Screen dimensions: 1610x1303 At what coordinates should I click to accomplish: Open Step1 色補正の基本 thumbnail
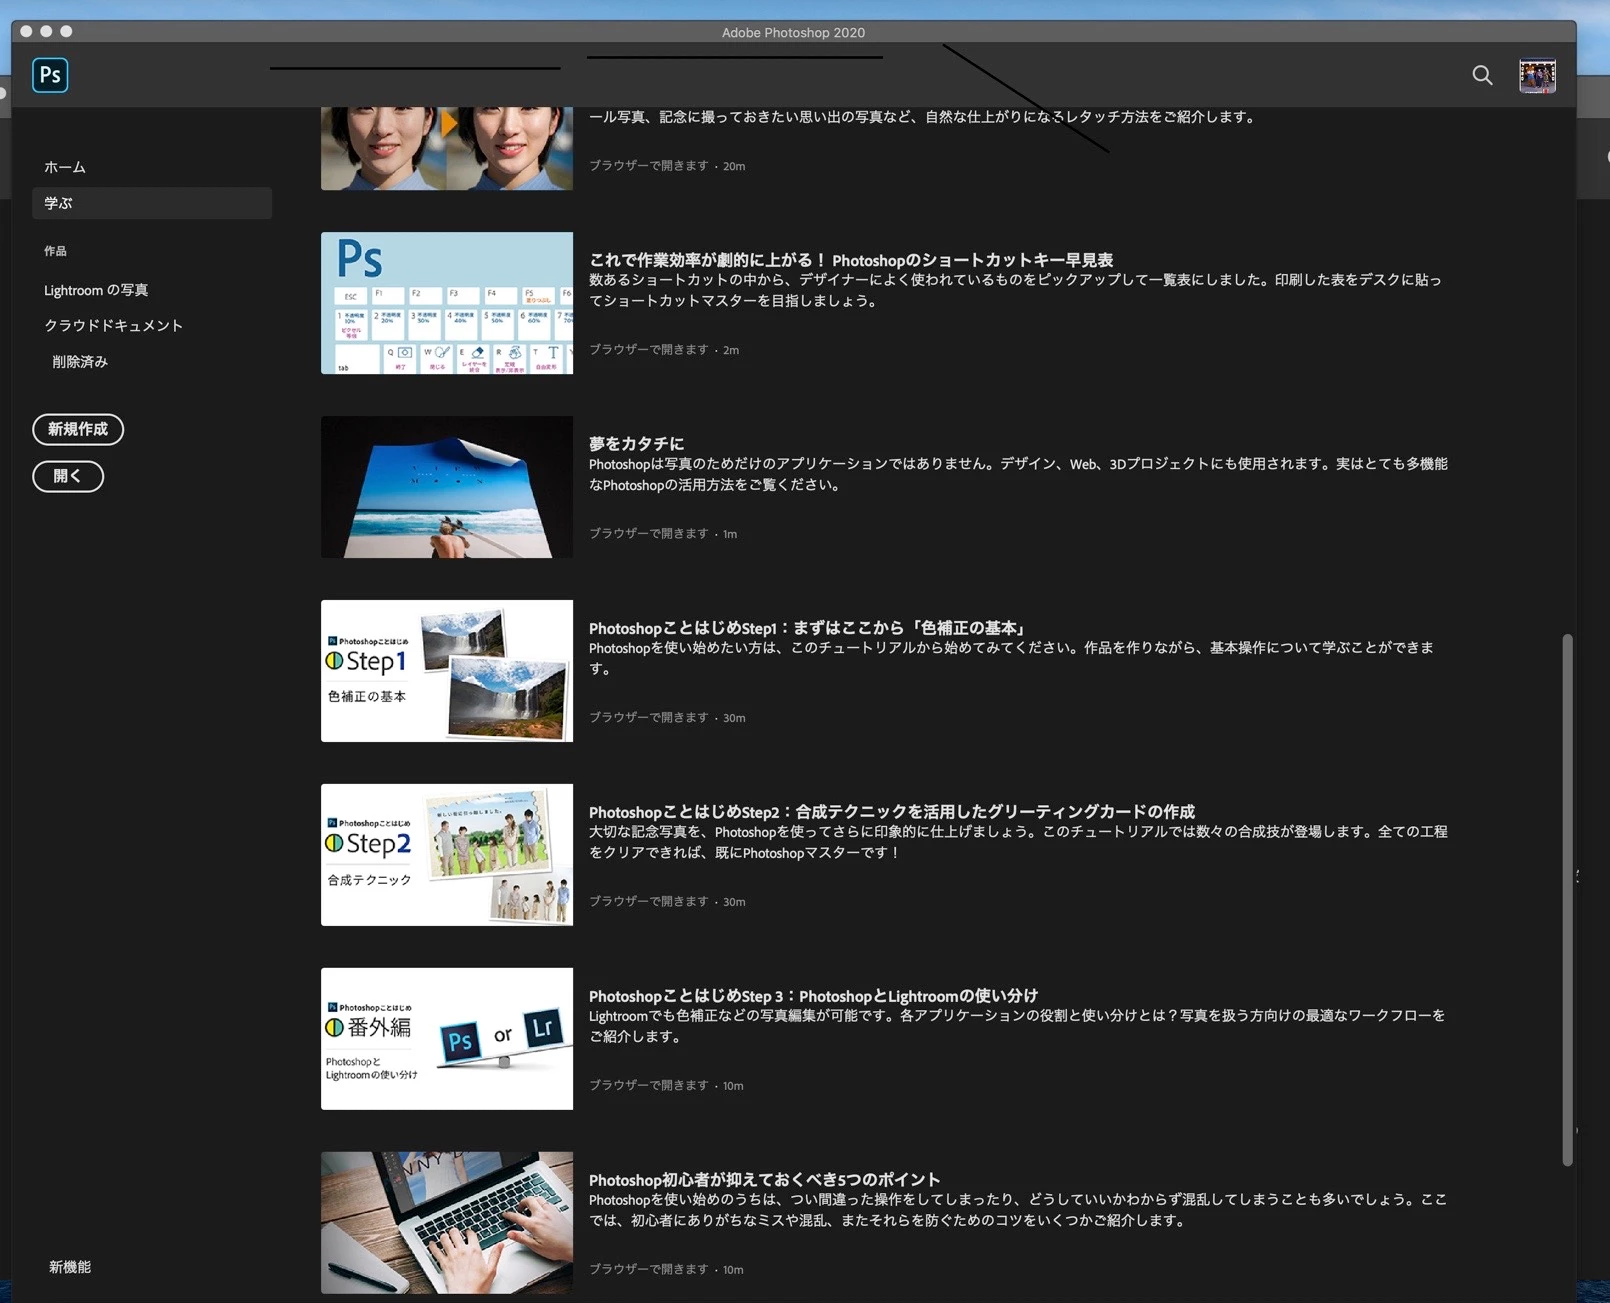tap(447, 671)
